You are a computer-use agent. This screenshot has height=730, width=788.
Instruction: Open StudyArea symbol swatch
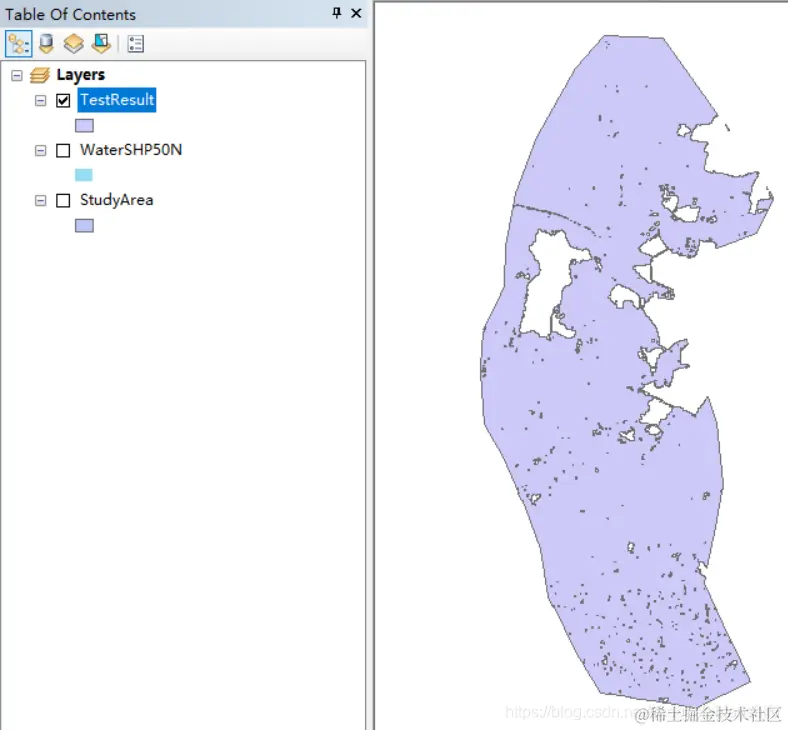click(x=84, y=226)
